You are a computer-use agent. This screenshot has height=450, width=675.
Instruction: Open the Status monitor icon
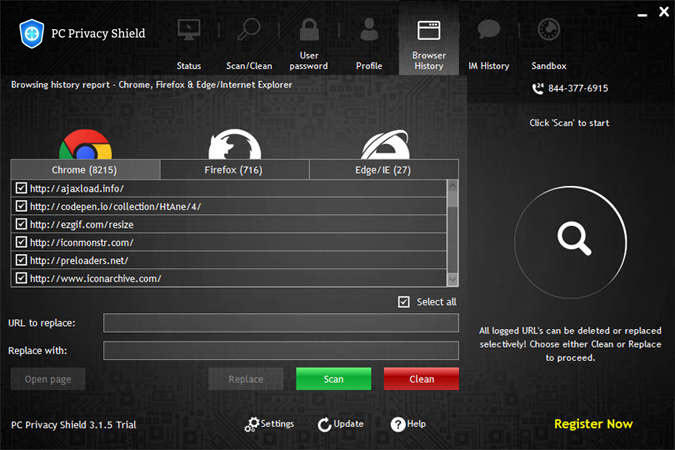pos(189,29)
